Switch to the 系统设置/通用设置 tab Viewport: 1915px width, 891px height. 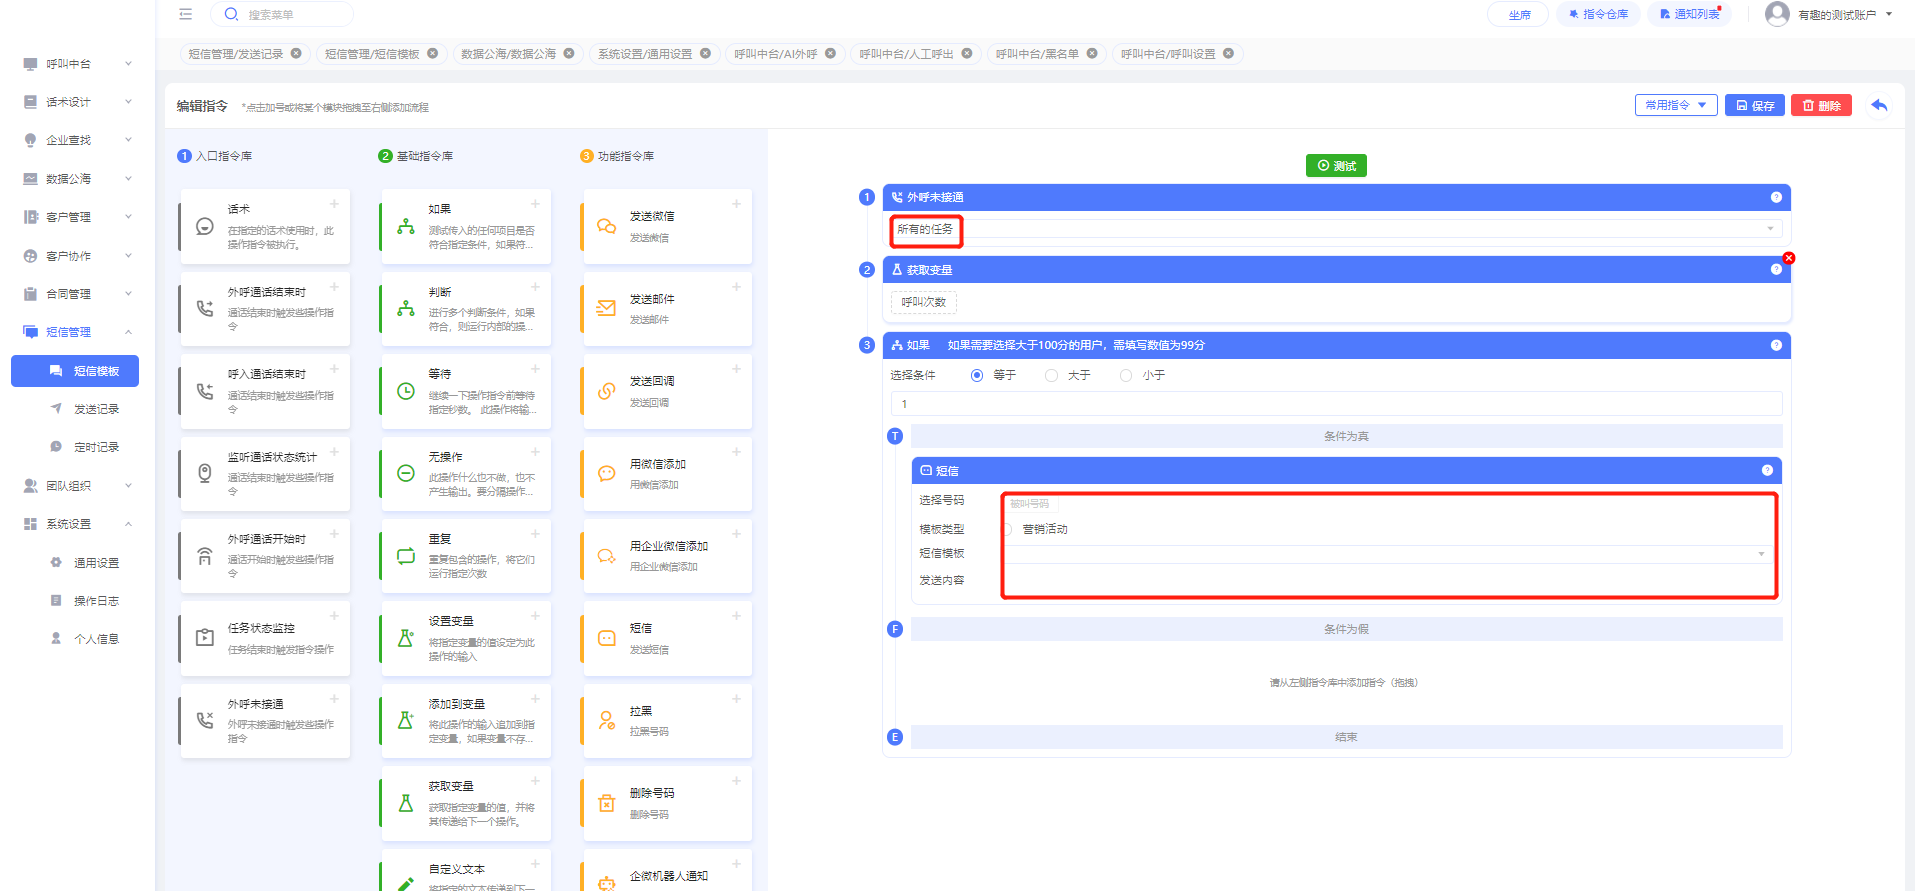click(x=645, y=54)
